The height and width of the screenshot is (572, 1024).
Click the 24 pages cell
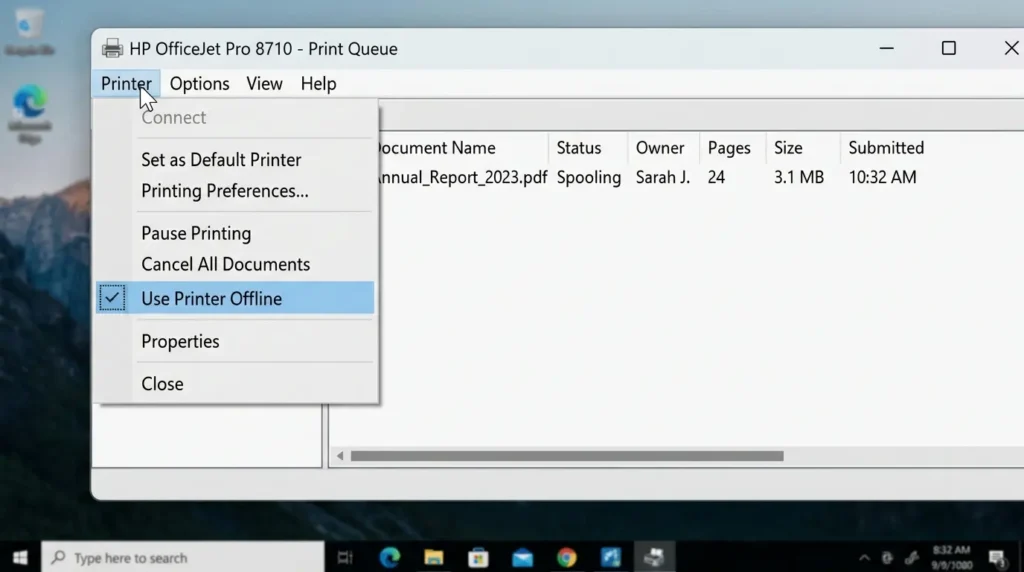coord(716,178)
